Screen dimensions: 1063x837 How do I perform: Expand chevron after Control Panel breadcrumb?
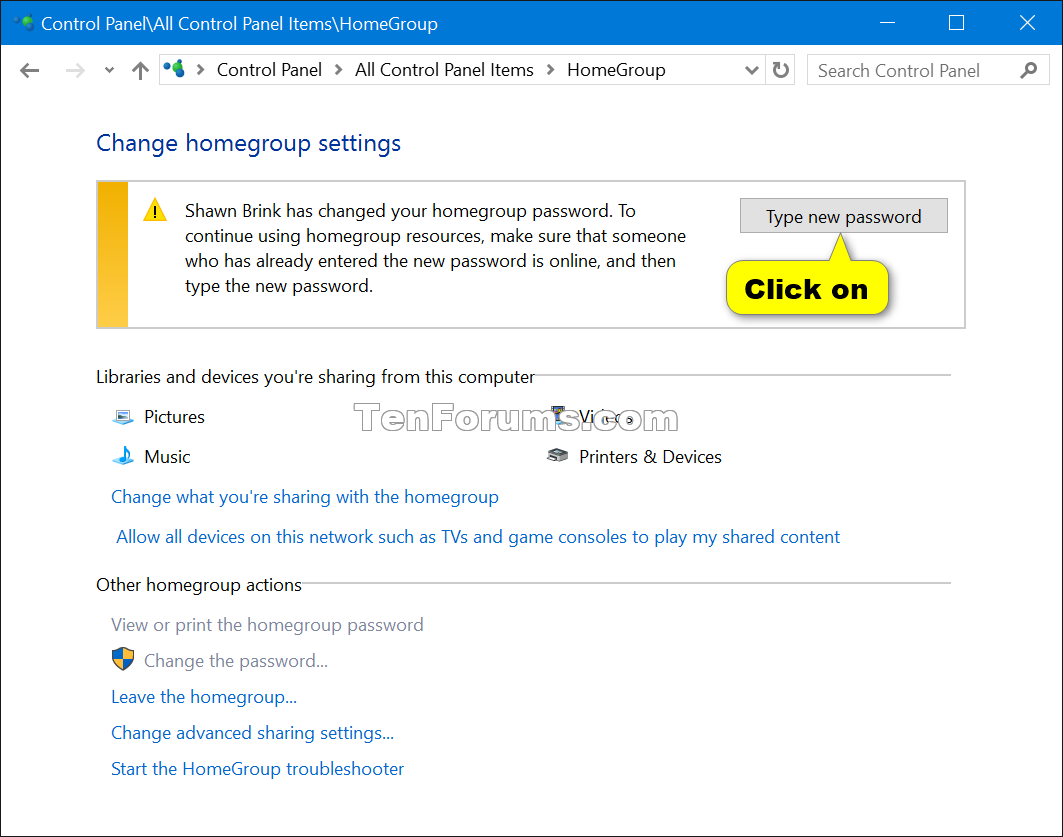[x=338, y=70]
